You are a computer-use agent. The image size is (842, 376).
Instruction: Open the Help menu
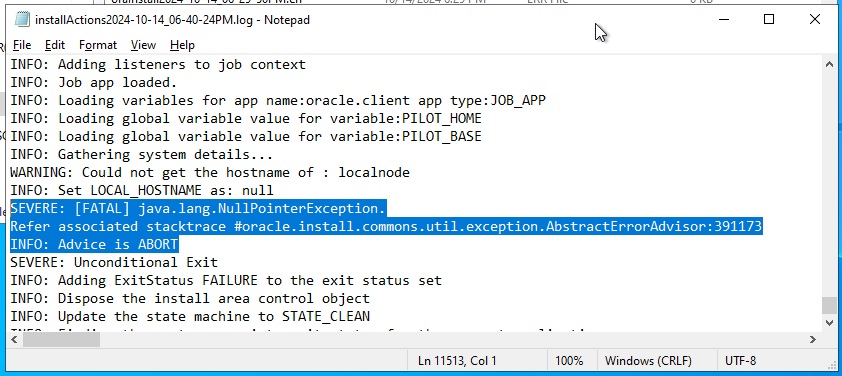point(182,45)
